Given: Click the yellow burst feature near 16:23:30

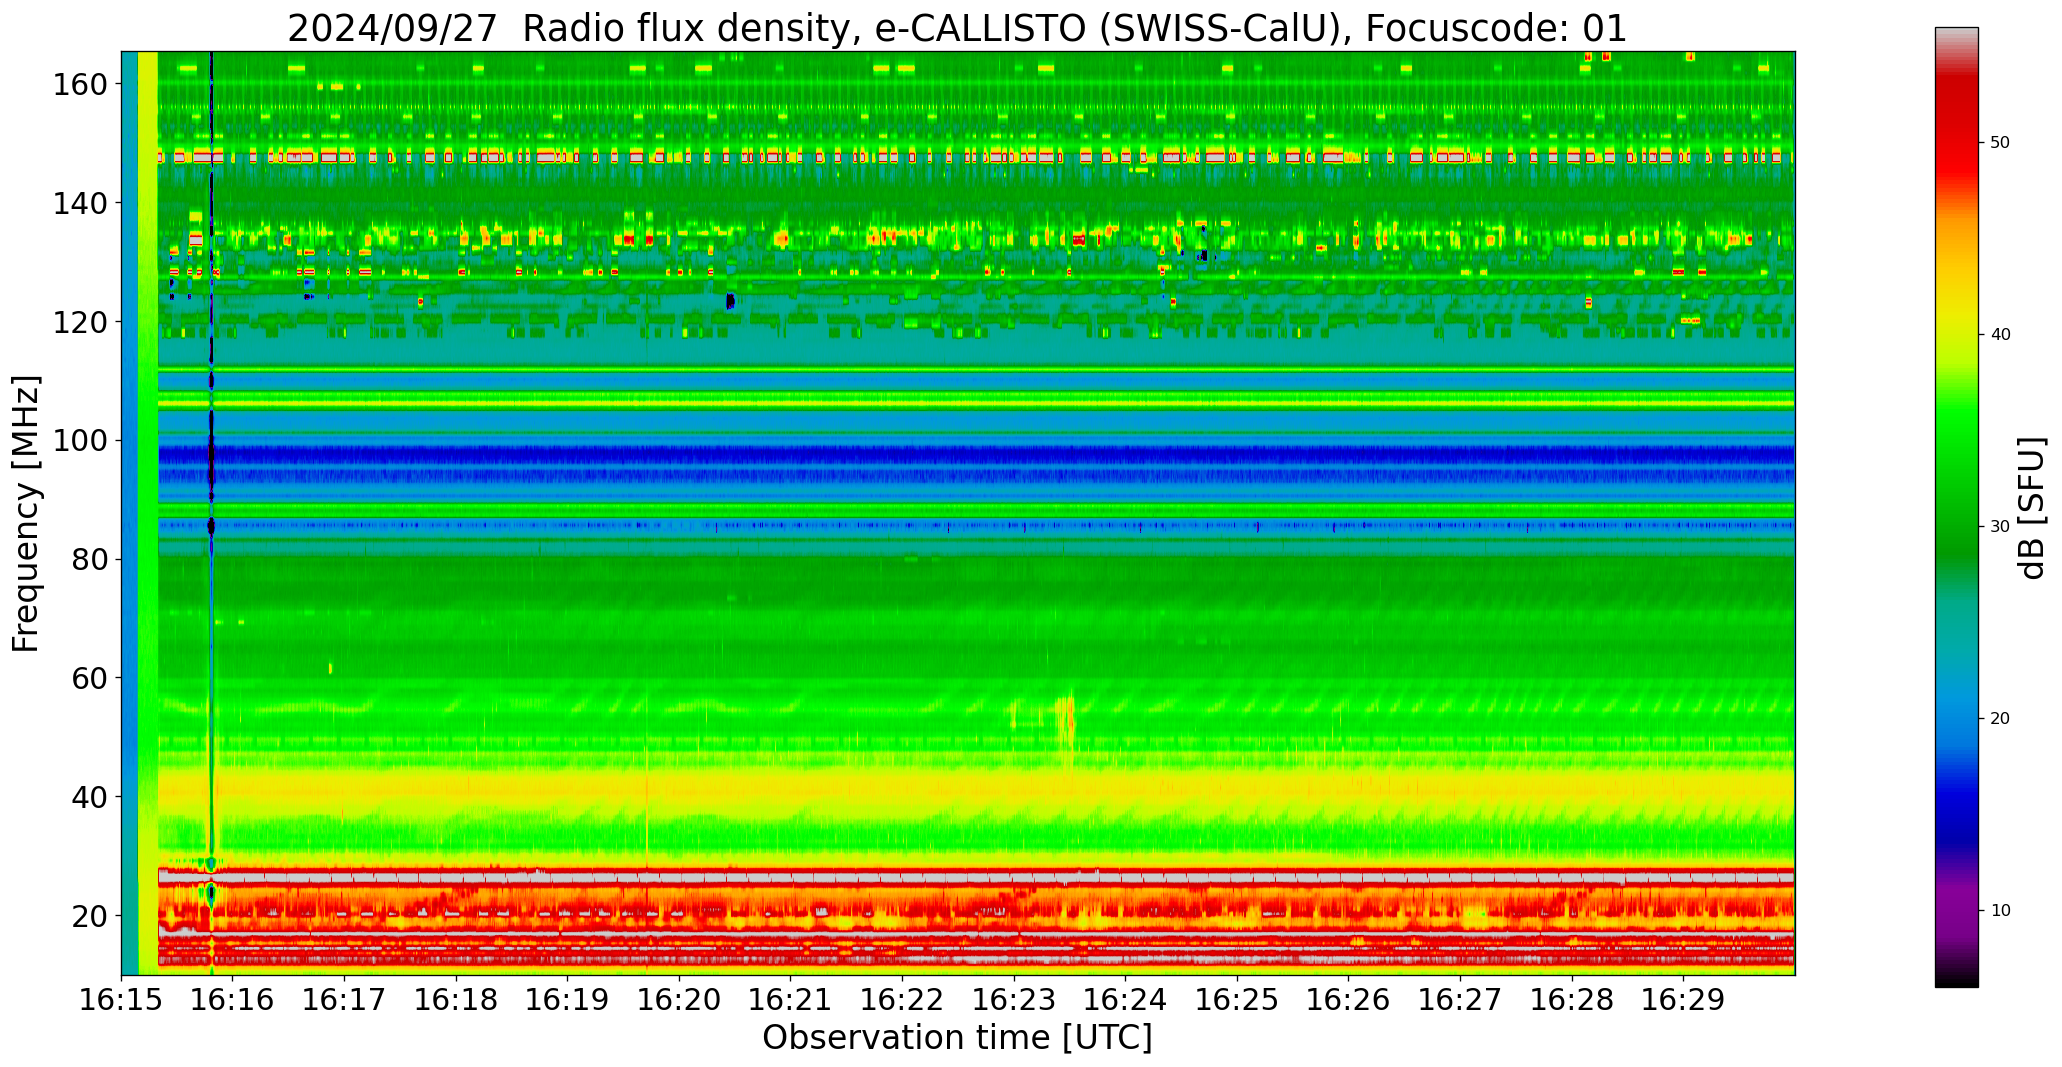Looking at the screenshot, I should 1065,728.
